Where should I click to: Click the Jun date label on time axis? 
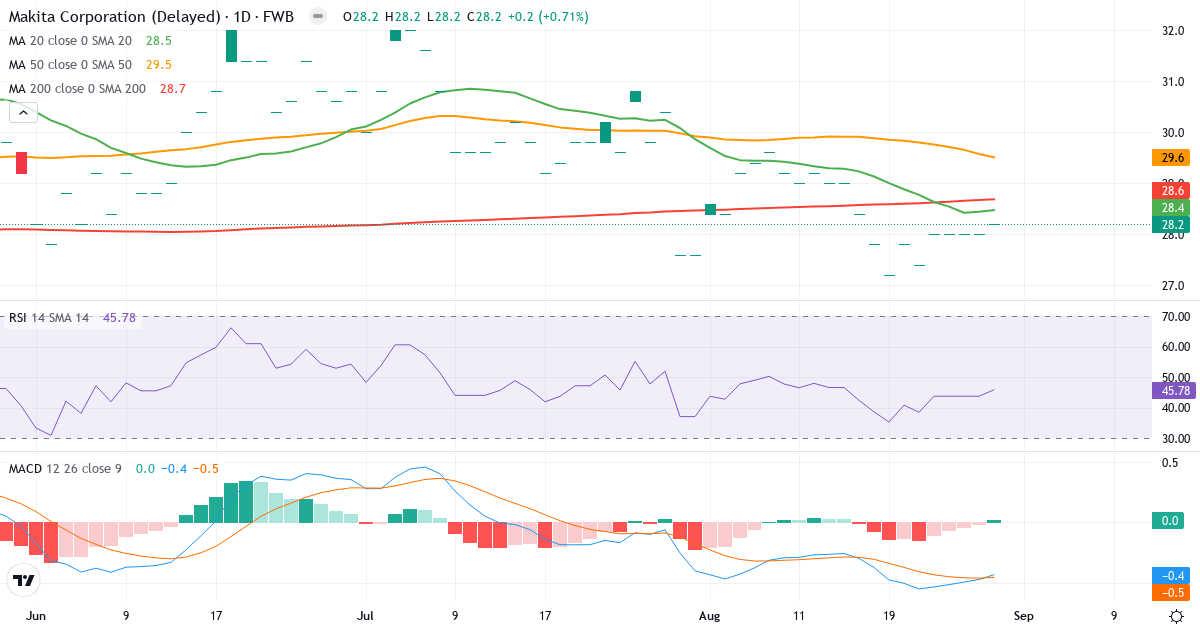tap(36, 616)
